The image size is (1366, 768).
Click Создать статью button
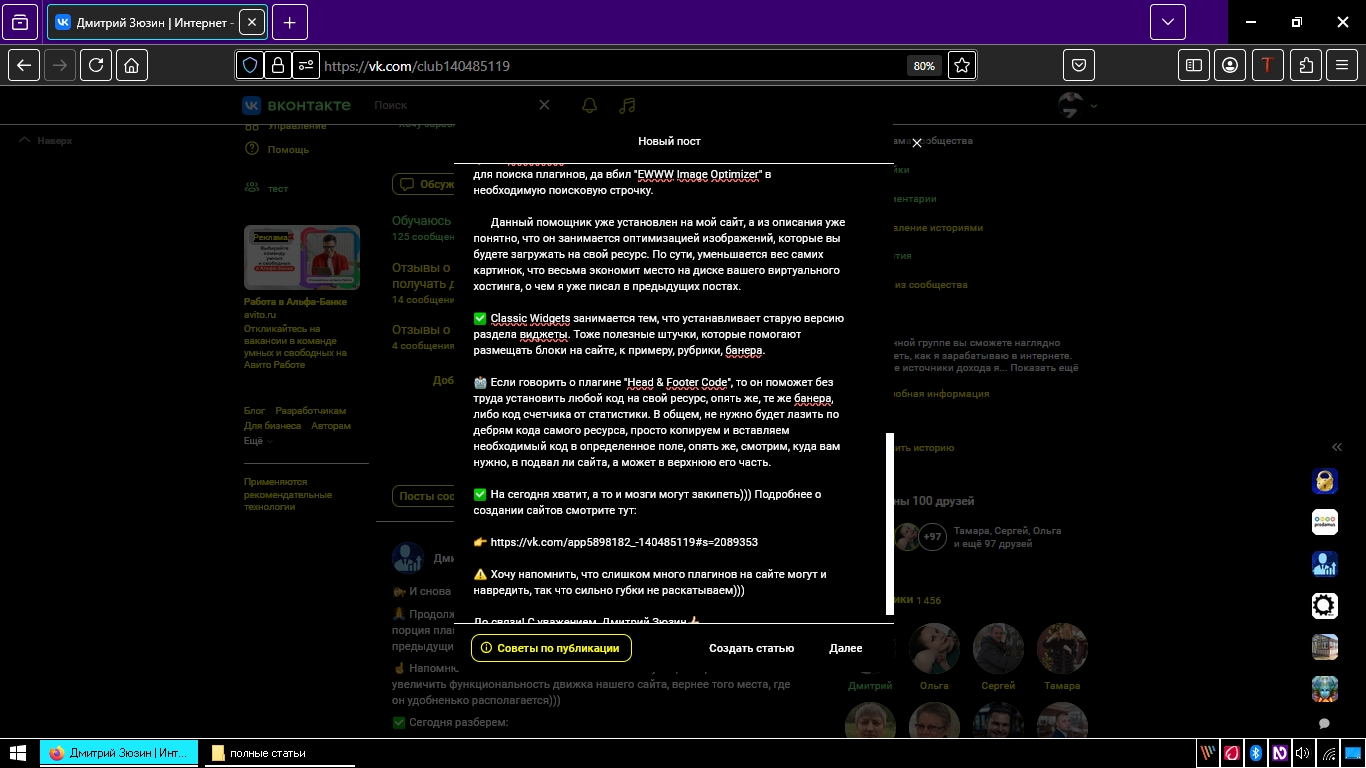(751, 648)
